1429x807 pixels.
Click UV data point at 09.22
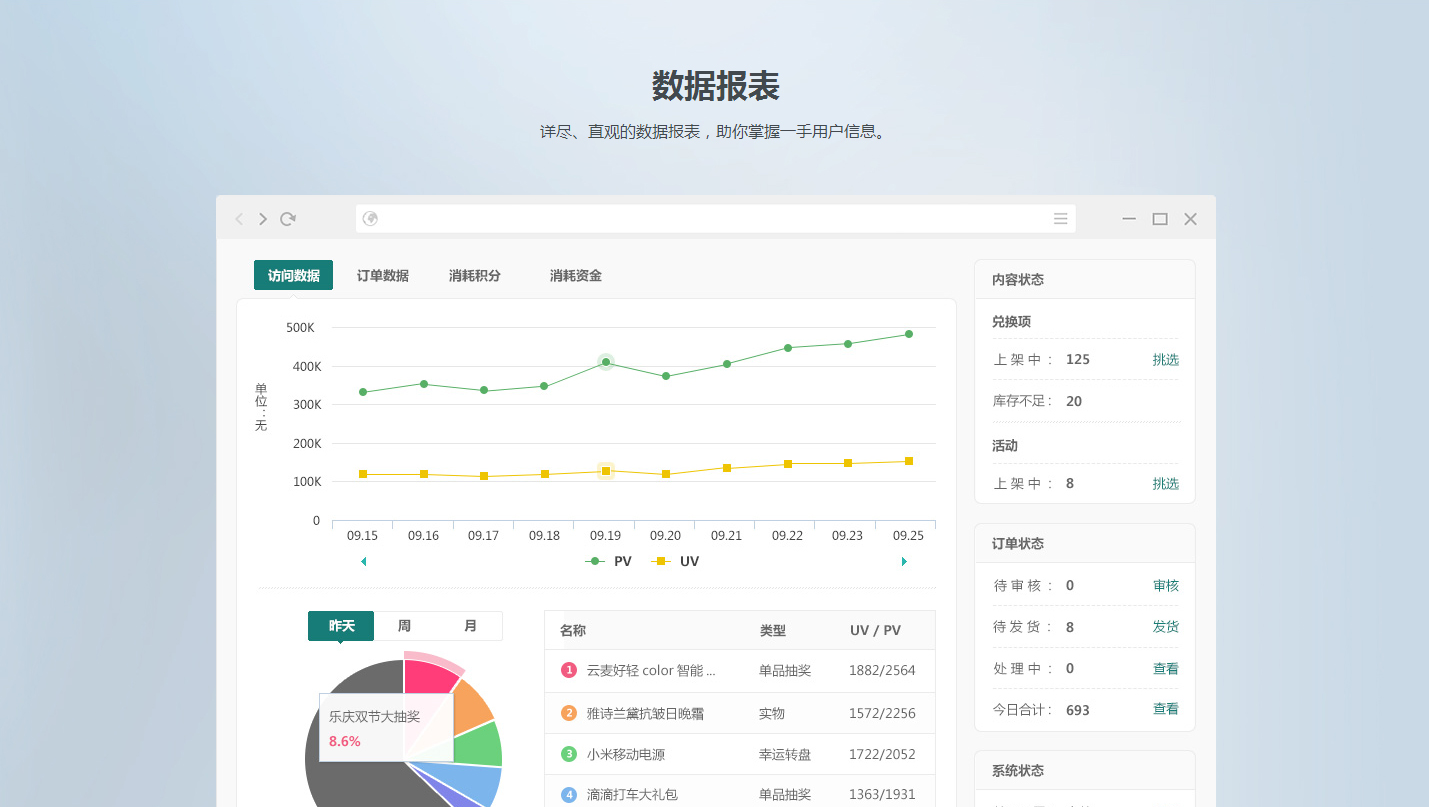tap(788, 464)
